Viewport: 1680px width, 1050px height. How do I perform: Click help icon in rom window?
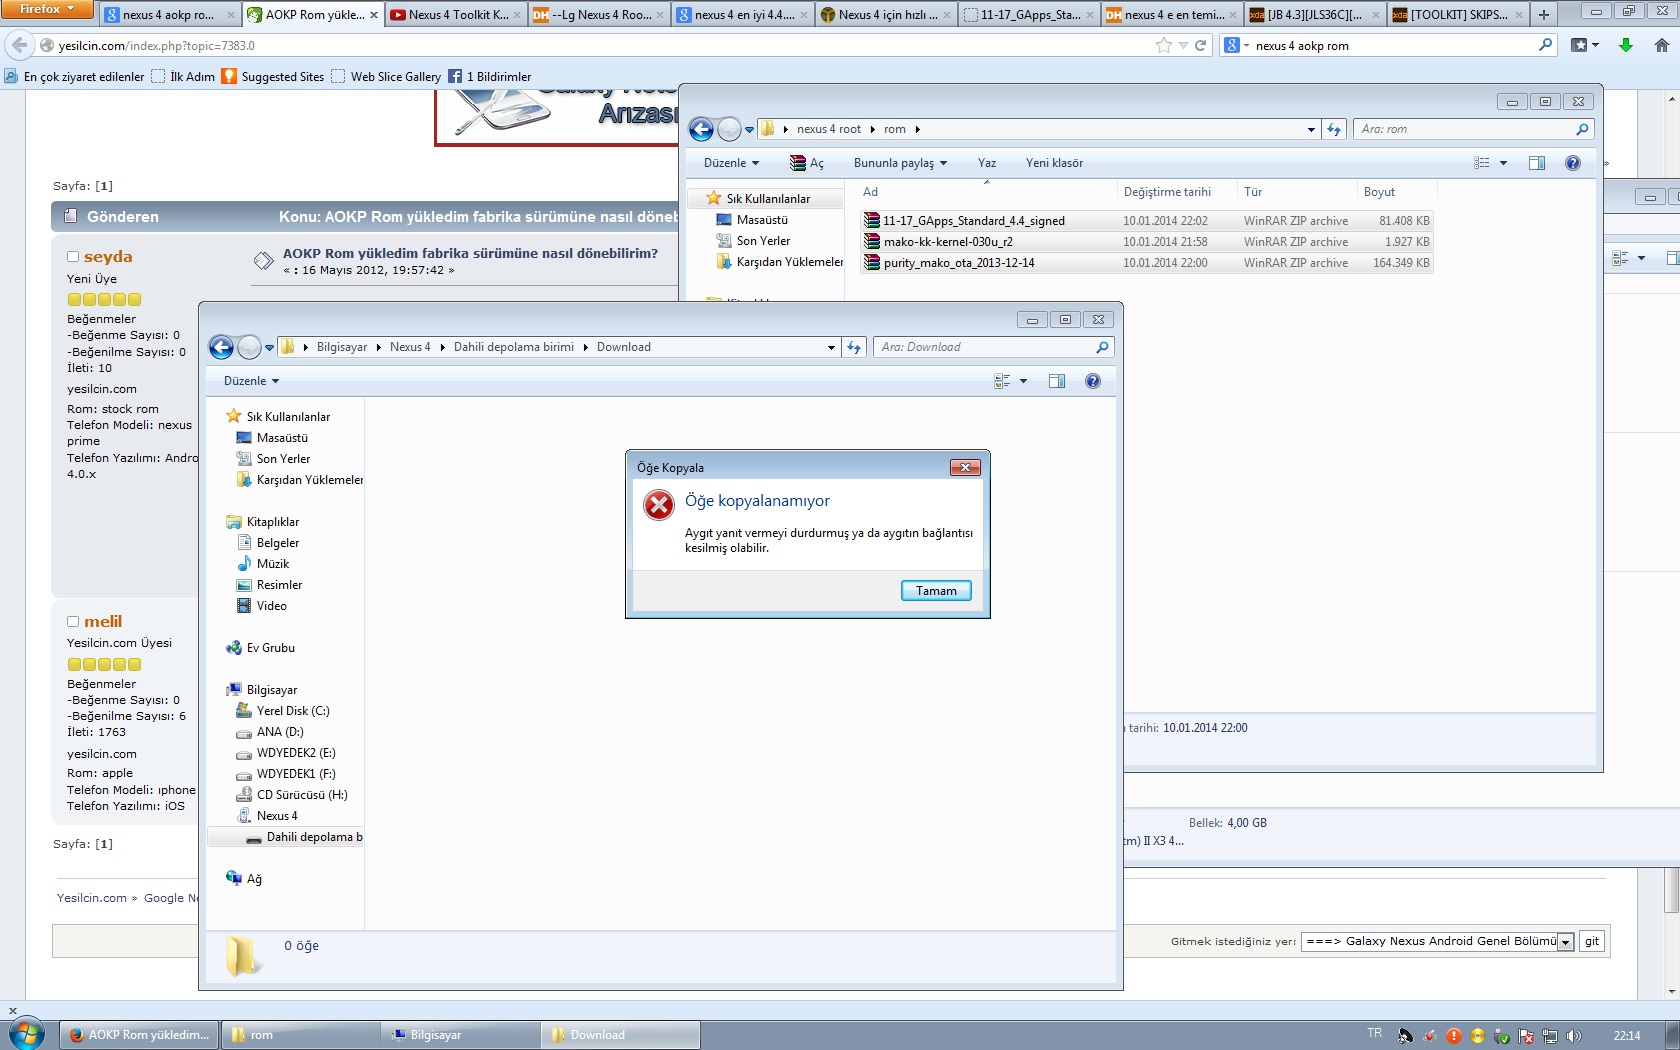tap(1573, 163)
